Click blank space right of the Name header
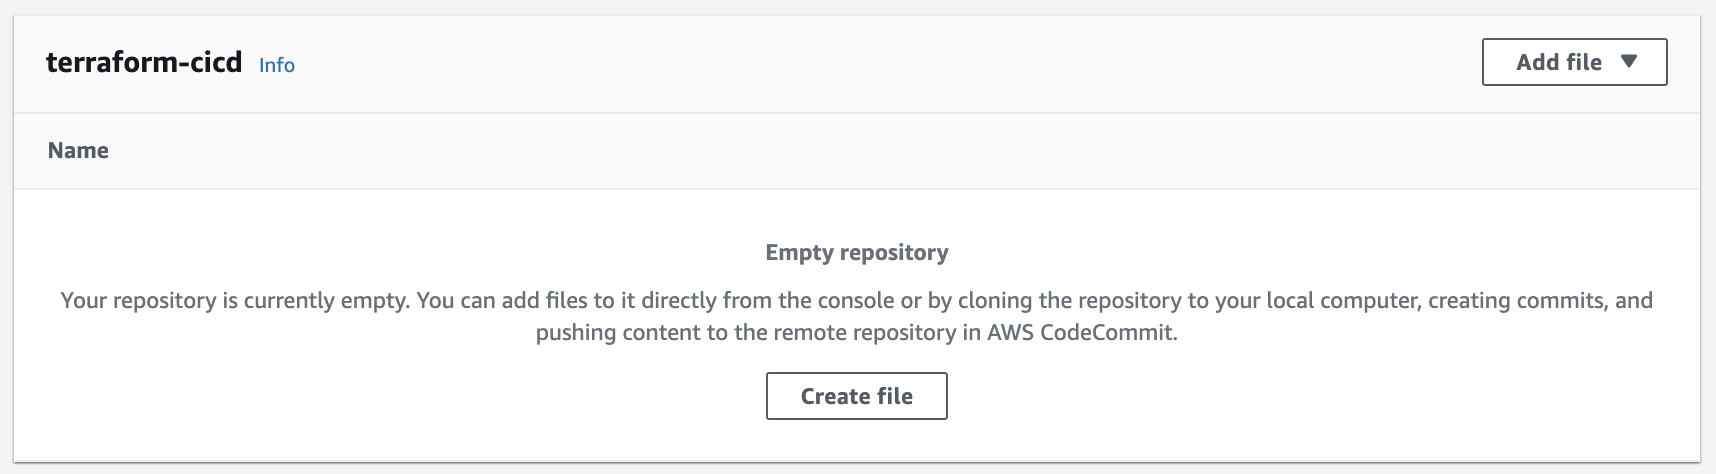Screen dimensions: 1716x474 click(880, 150)
